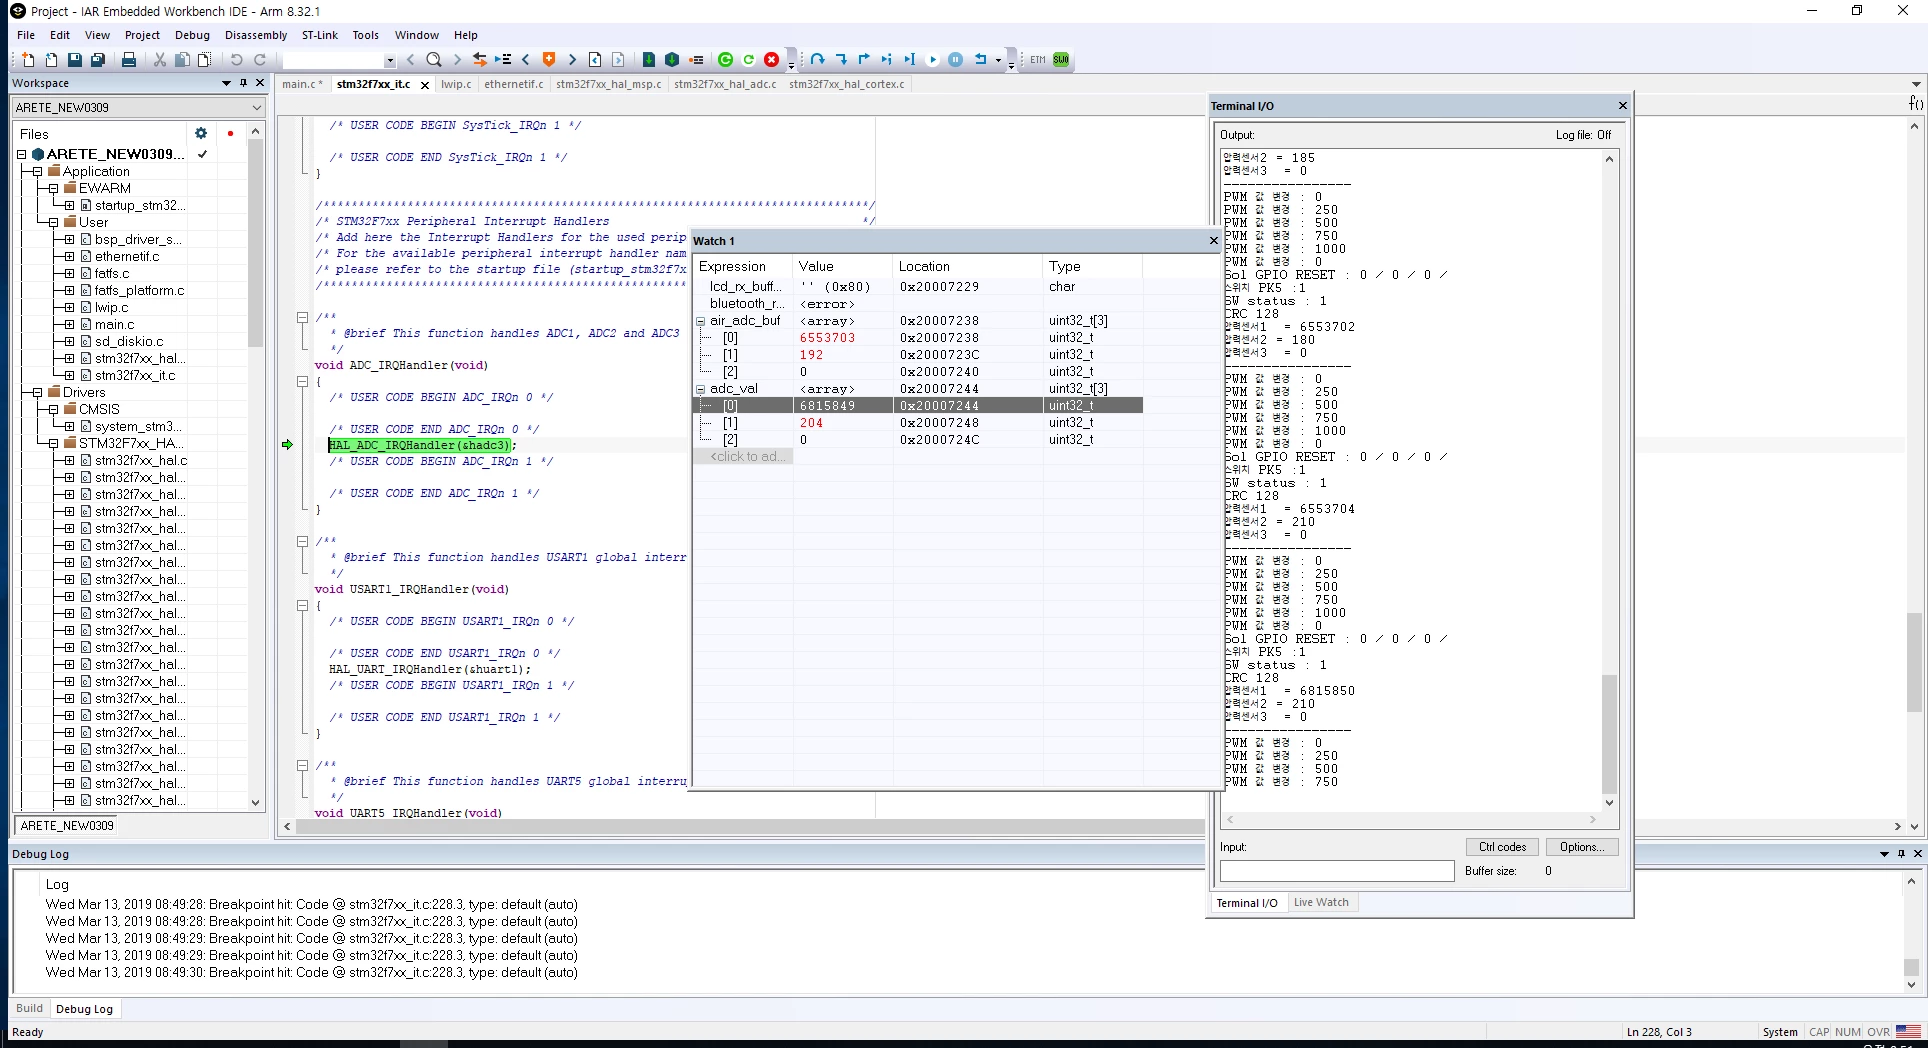Click the Break (pause) debug icon
This screenshot has height=1048, width=1928.
pos(955,60)
